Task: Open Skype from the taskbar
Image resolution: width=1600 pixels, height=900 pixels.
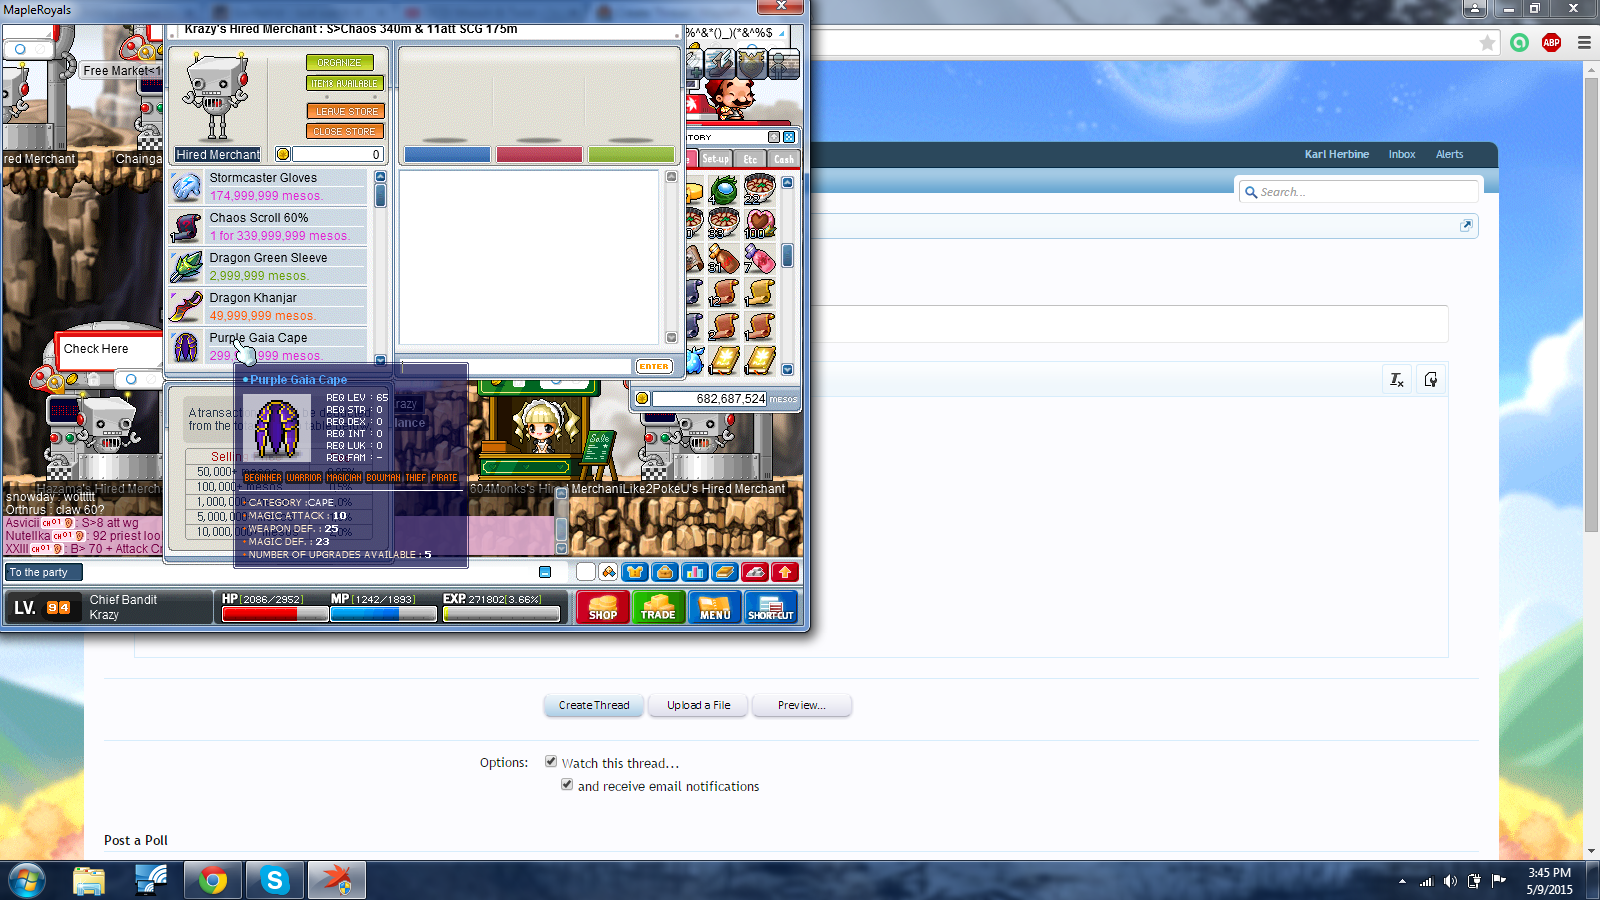Action: 275,880
